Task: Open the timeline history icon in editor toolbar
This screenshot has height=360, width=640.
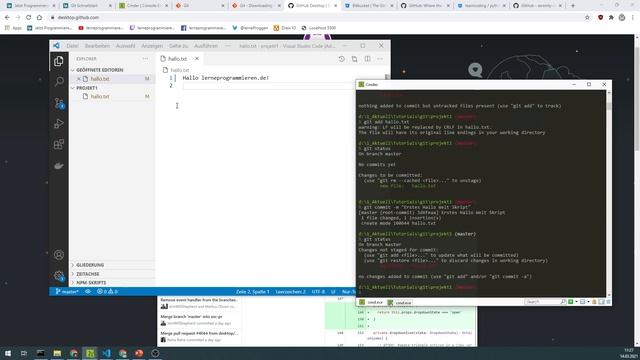Action: coord(342,59)
